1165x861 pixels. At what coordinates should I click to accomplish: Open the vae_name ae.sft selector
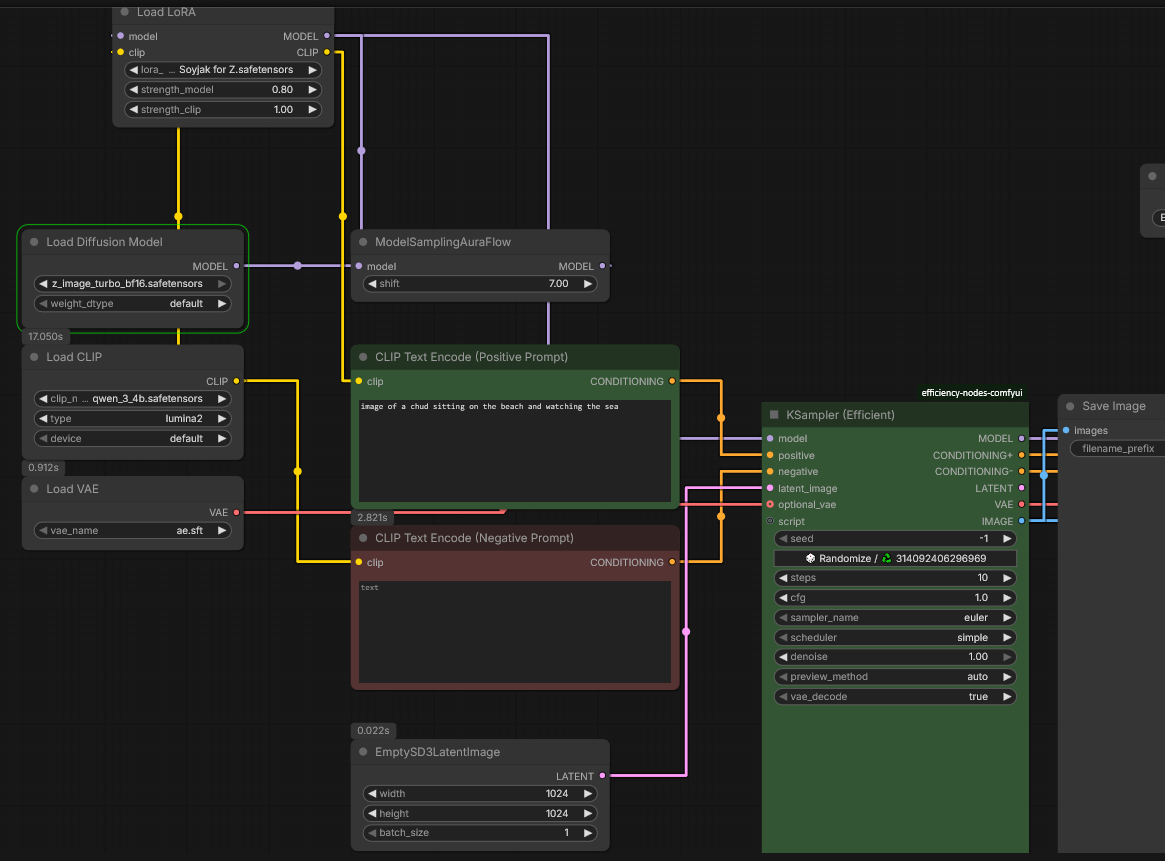[x=132, y=531]
